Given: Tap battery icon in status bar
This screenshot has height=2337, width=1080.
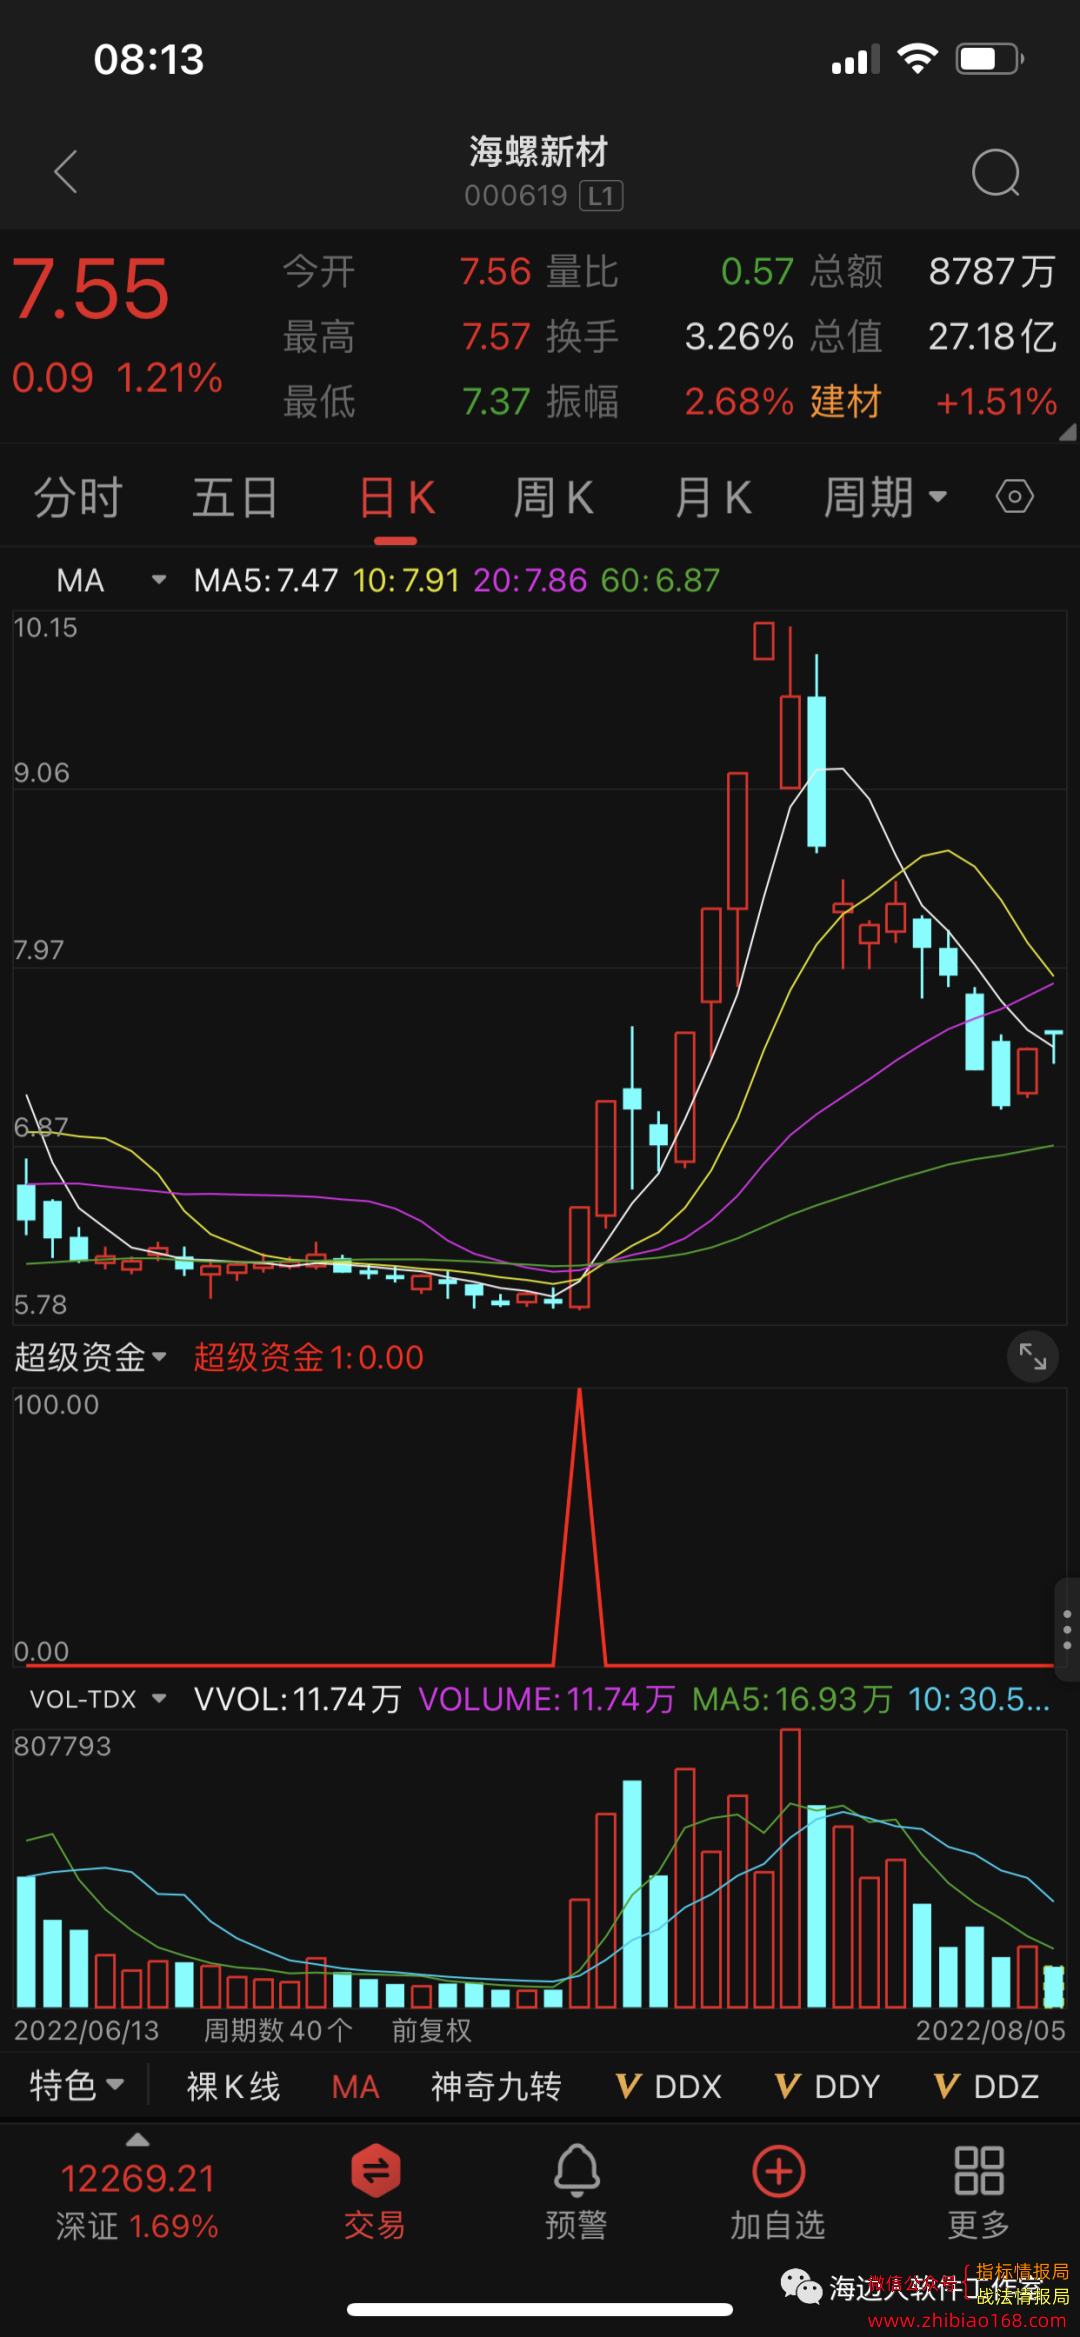Looking at the screenshot, I should (x=990, y=59).
